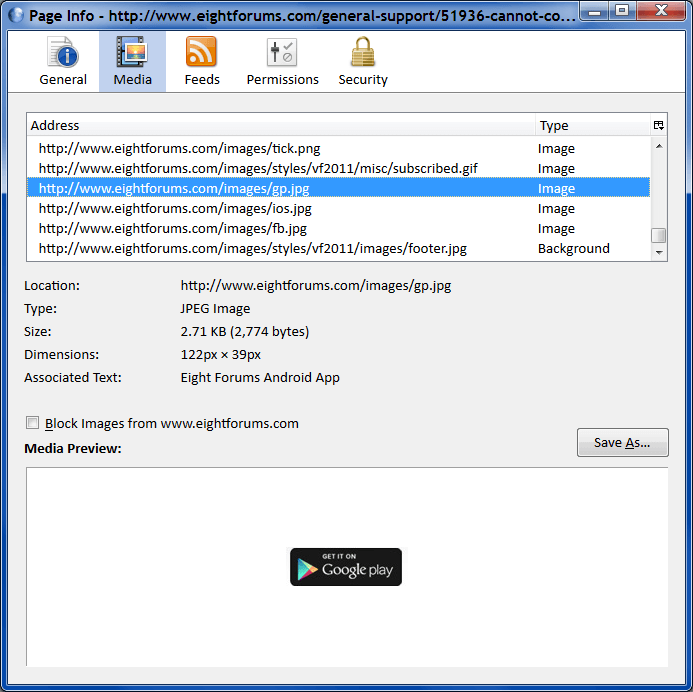Click the 2.71 KB size value
The image size is (693, 692).
245,331
